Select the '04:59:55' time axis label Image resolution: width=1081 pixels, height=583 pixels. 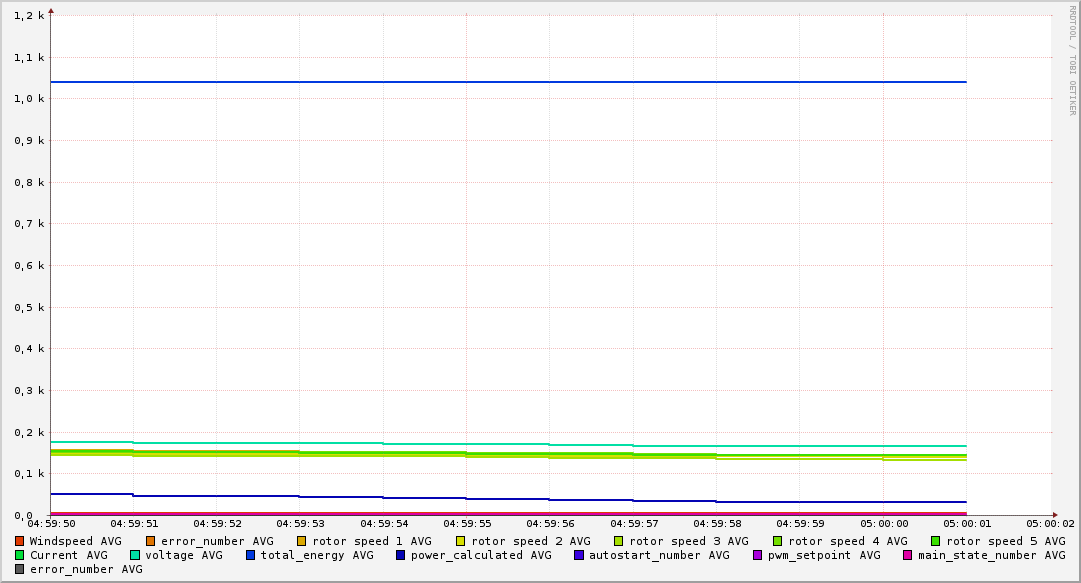[467, 524]
